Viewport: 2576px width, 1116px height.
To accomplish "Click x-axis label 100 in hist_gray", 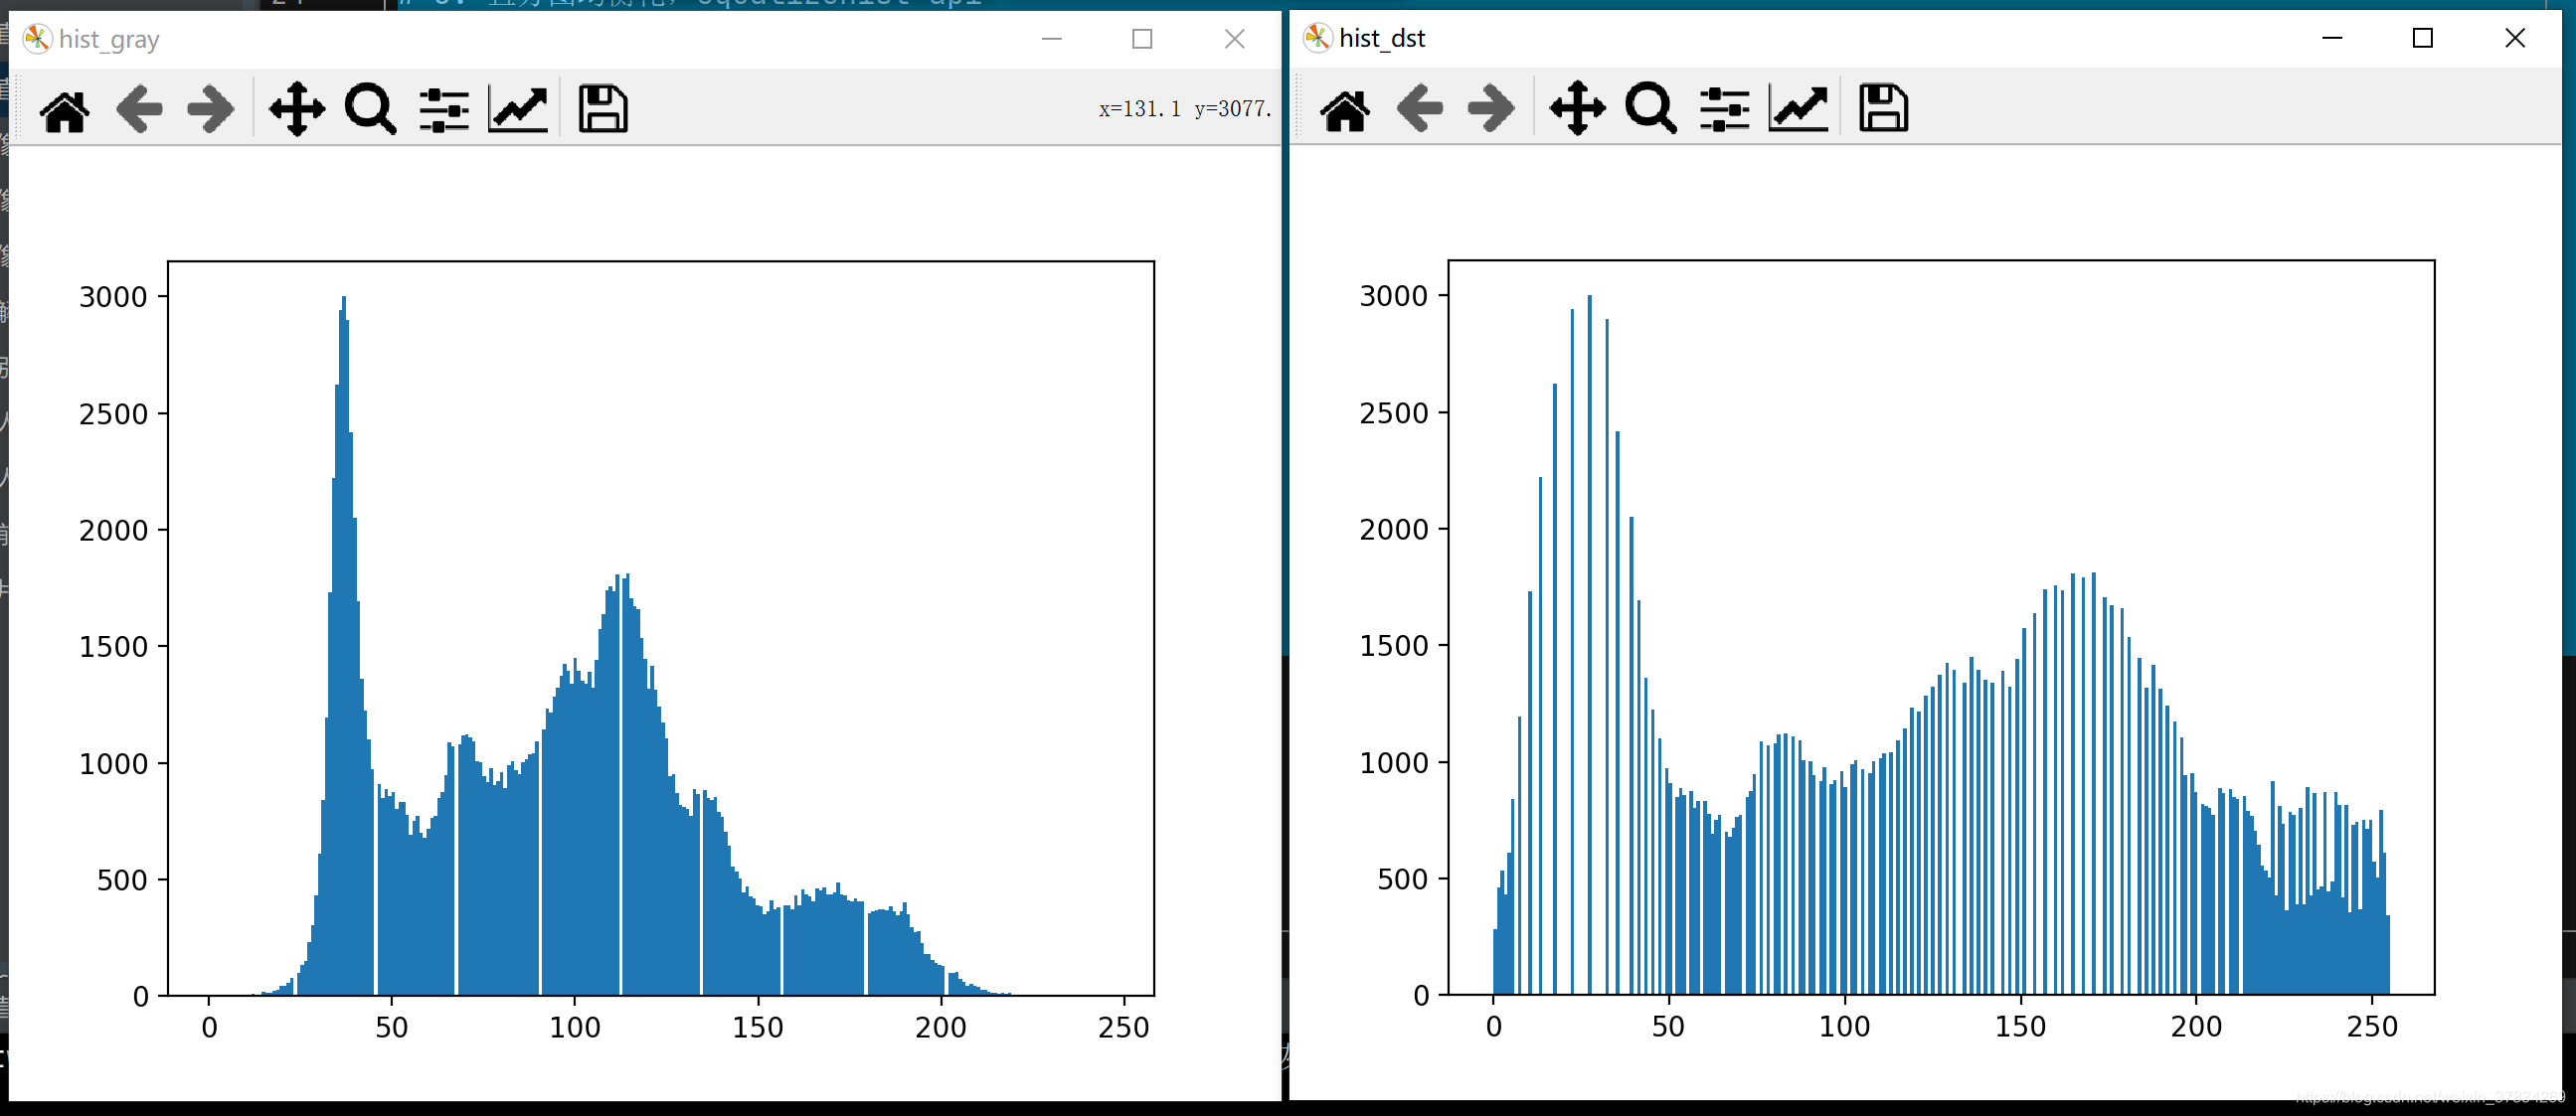I will tap(575, 1028).
